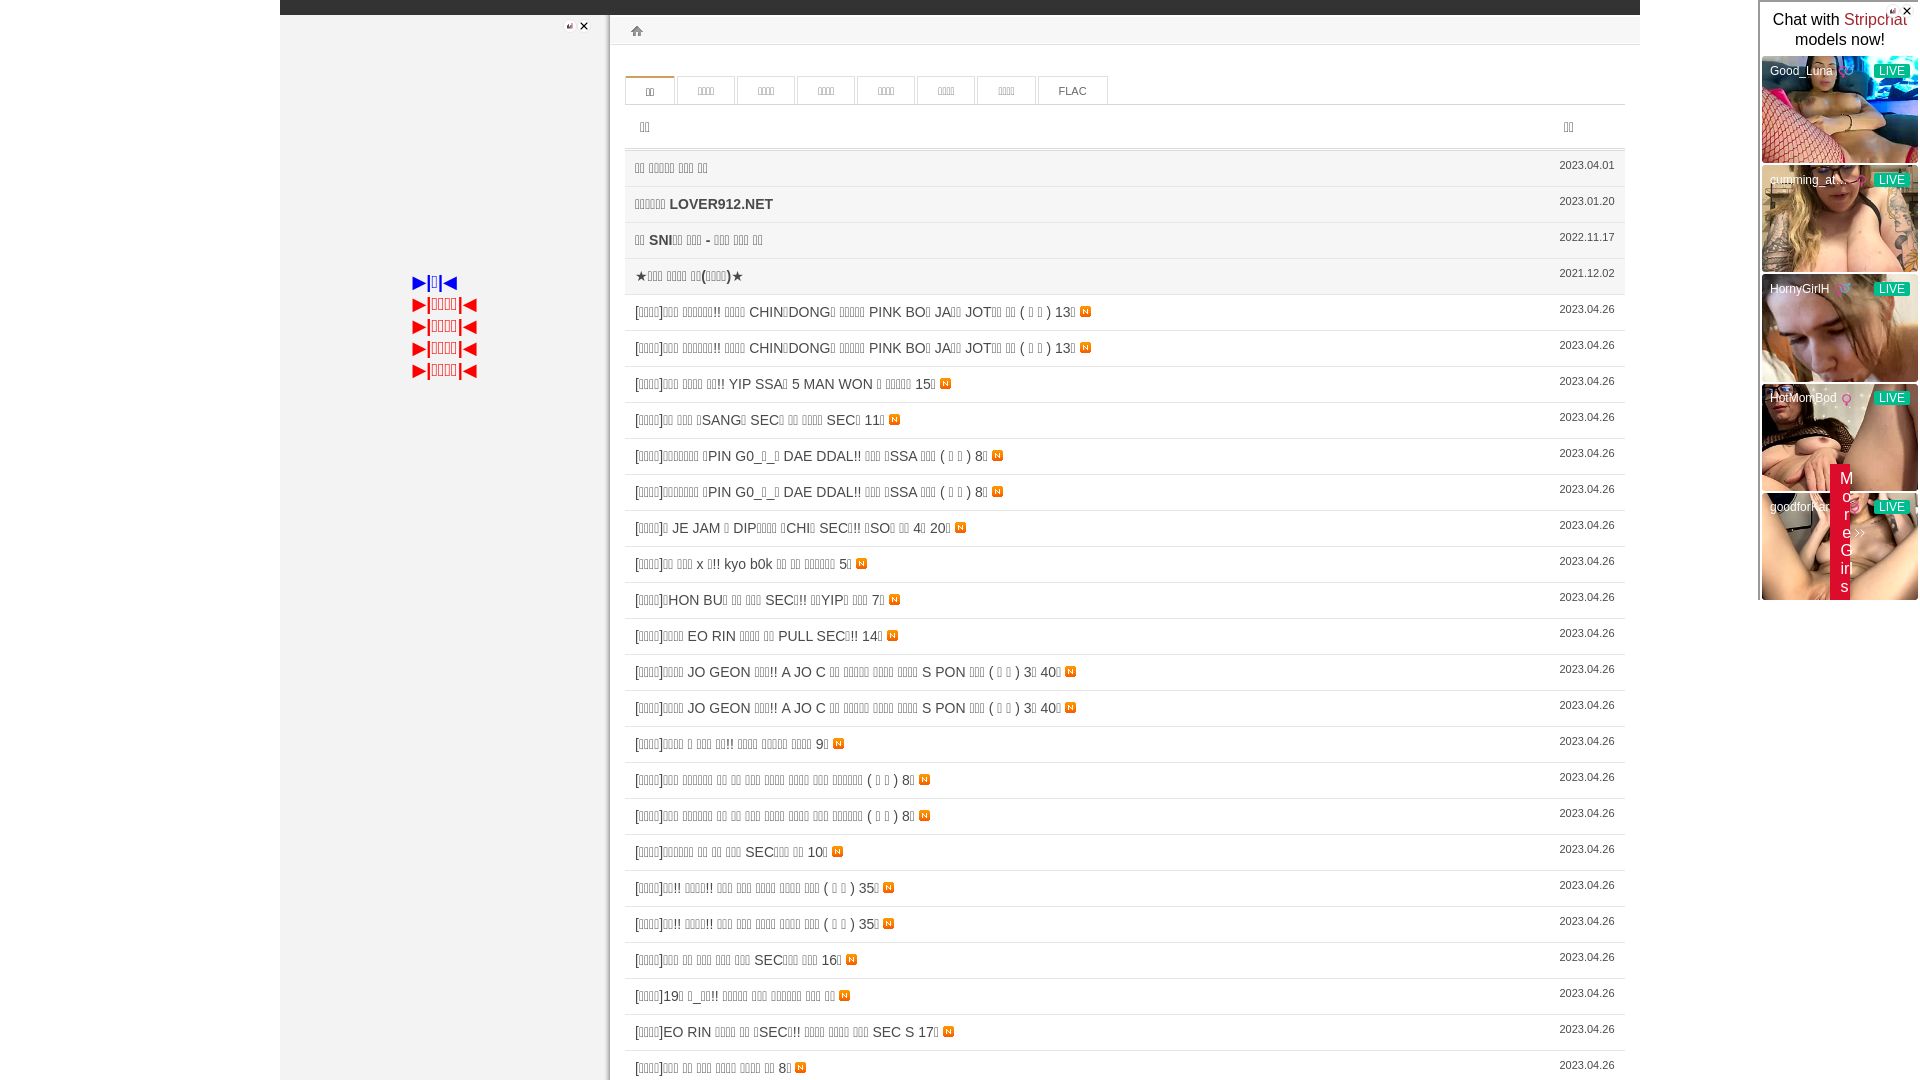
Task: Open the LOVER912.NET notice post
Action: [x=704, y=204]
